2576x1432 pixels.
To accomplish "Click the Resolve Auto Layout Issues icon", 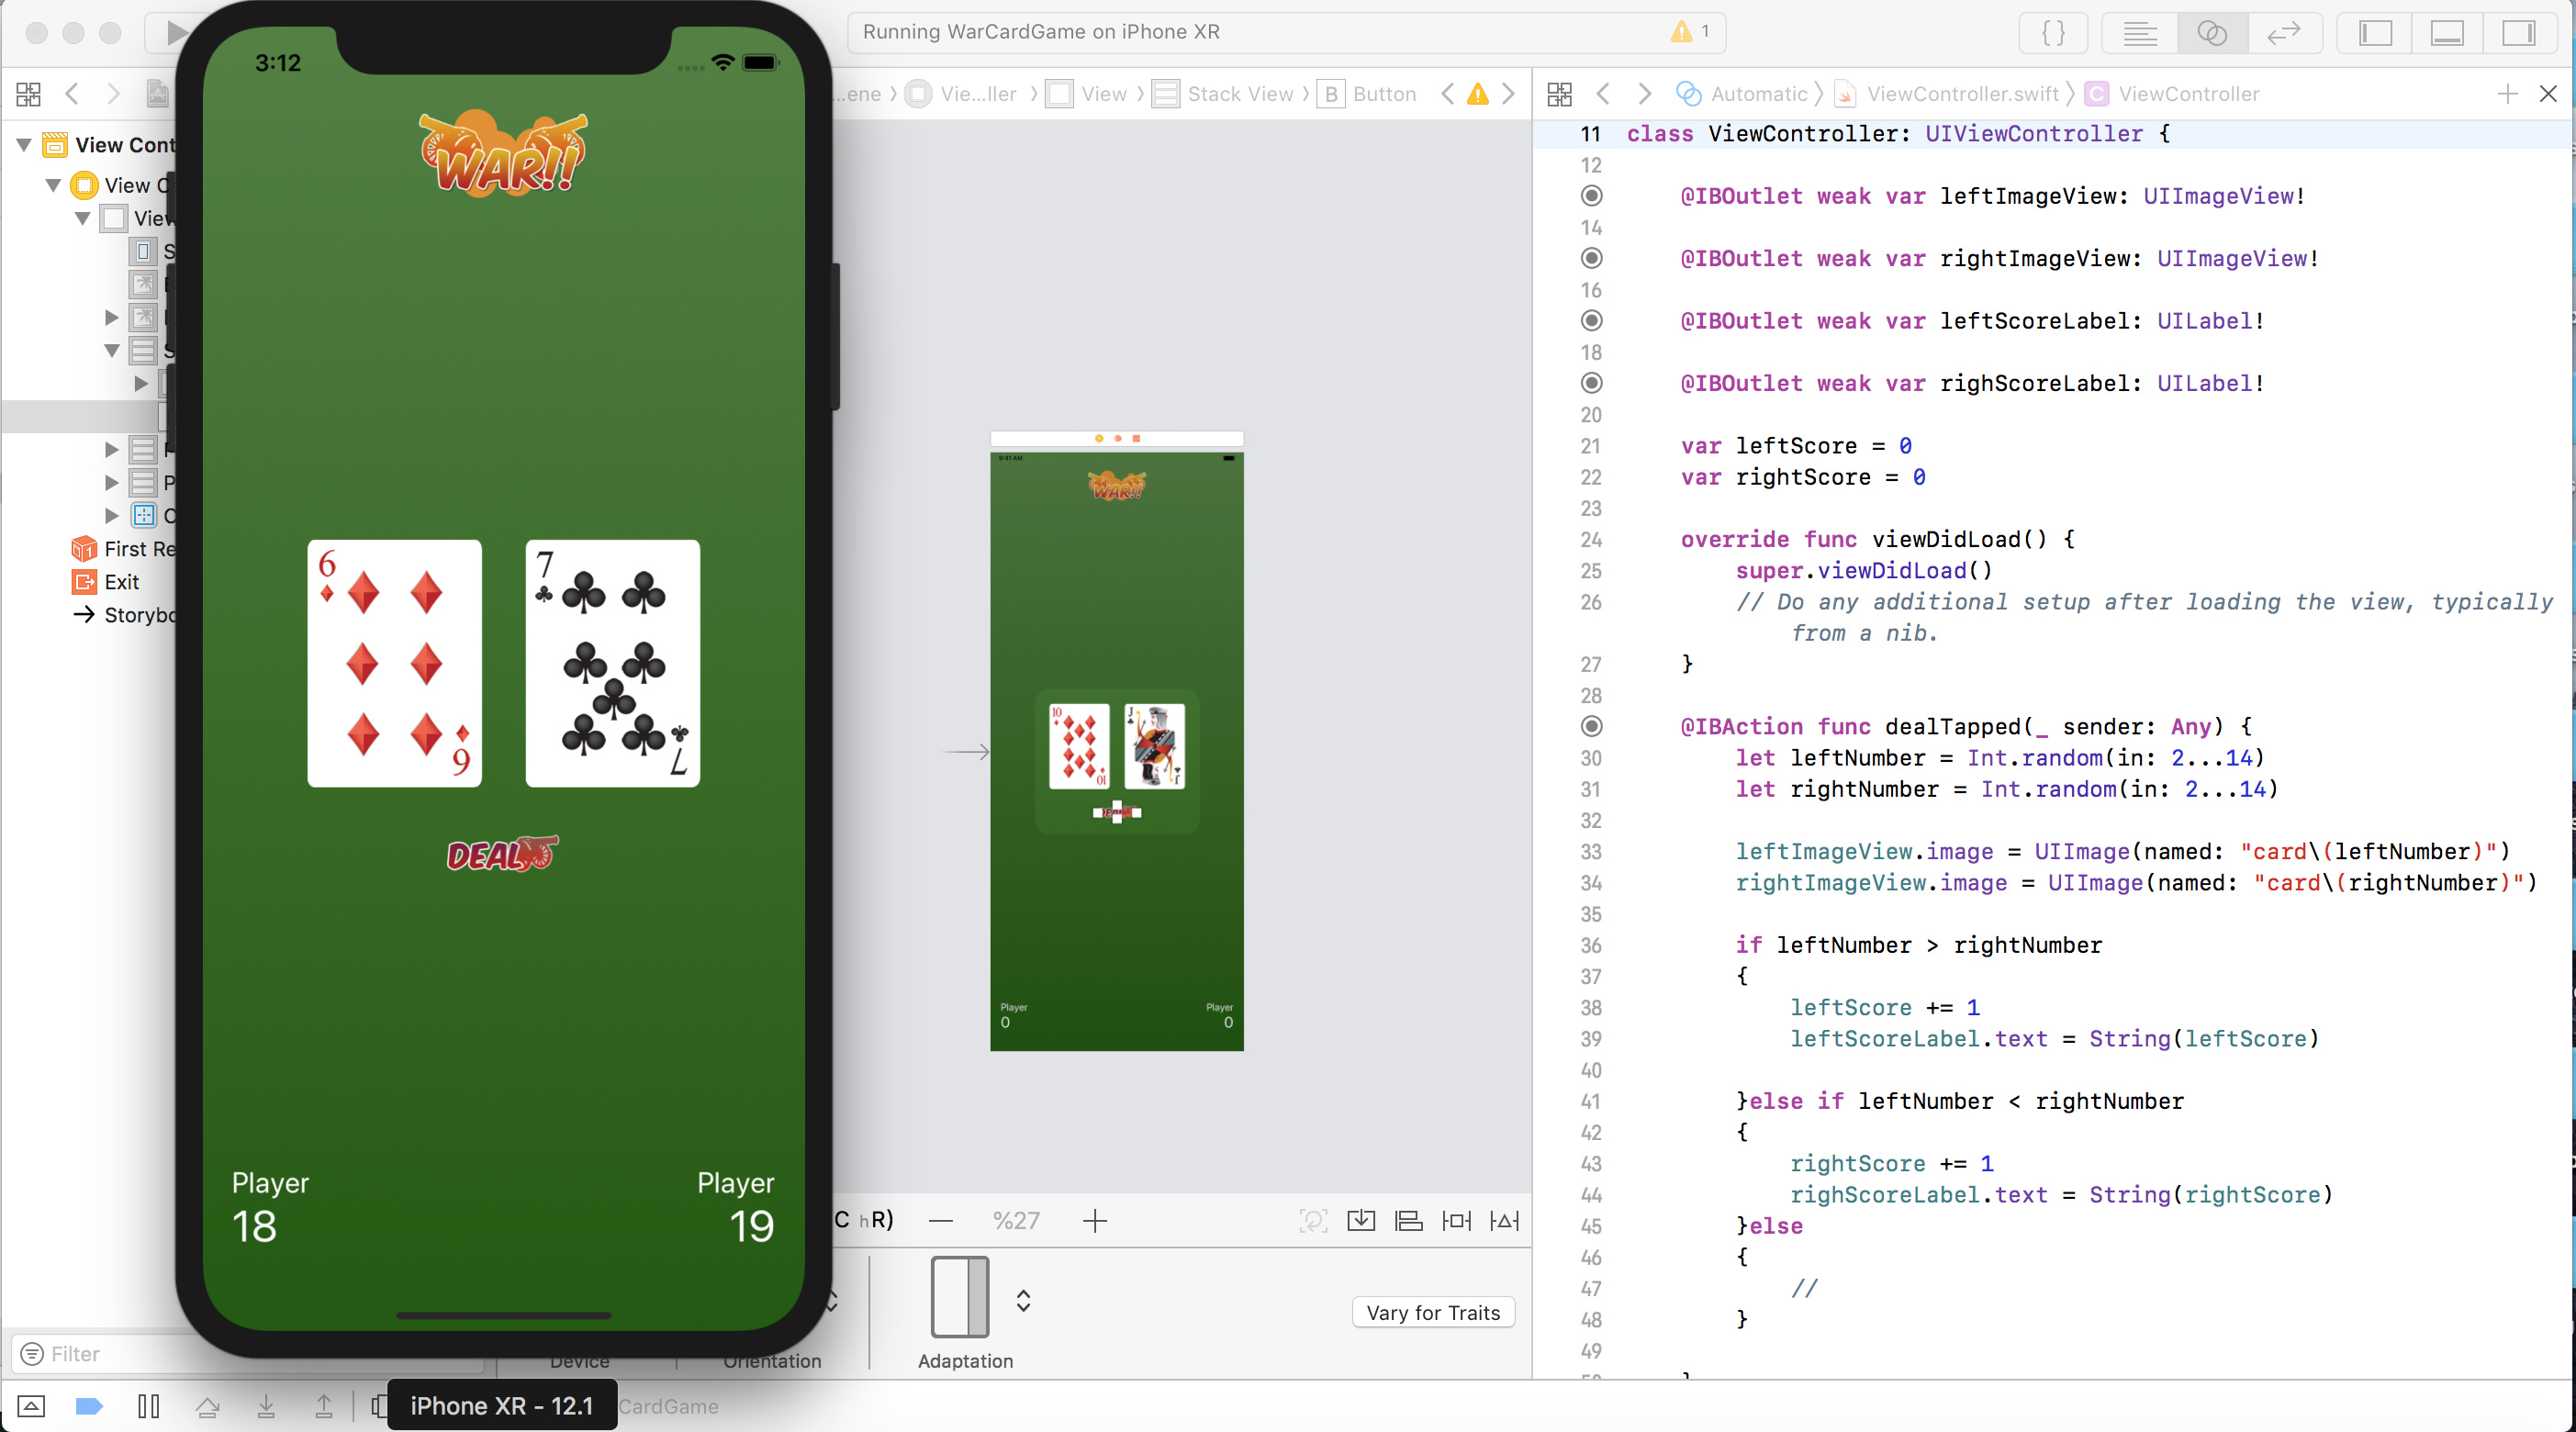I will click(1504, 1220).
